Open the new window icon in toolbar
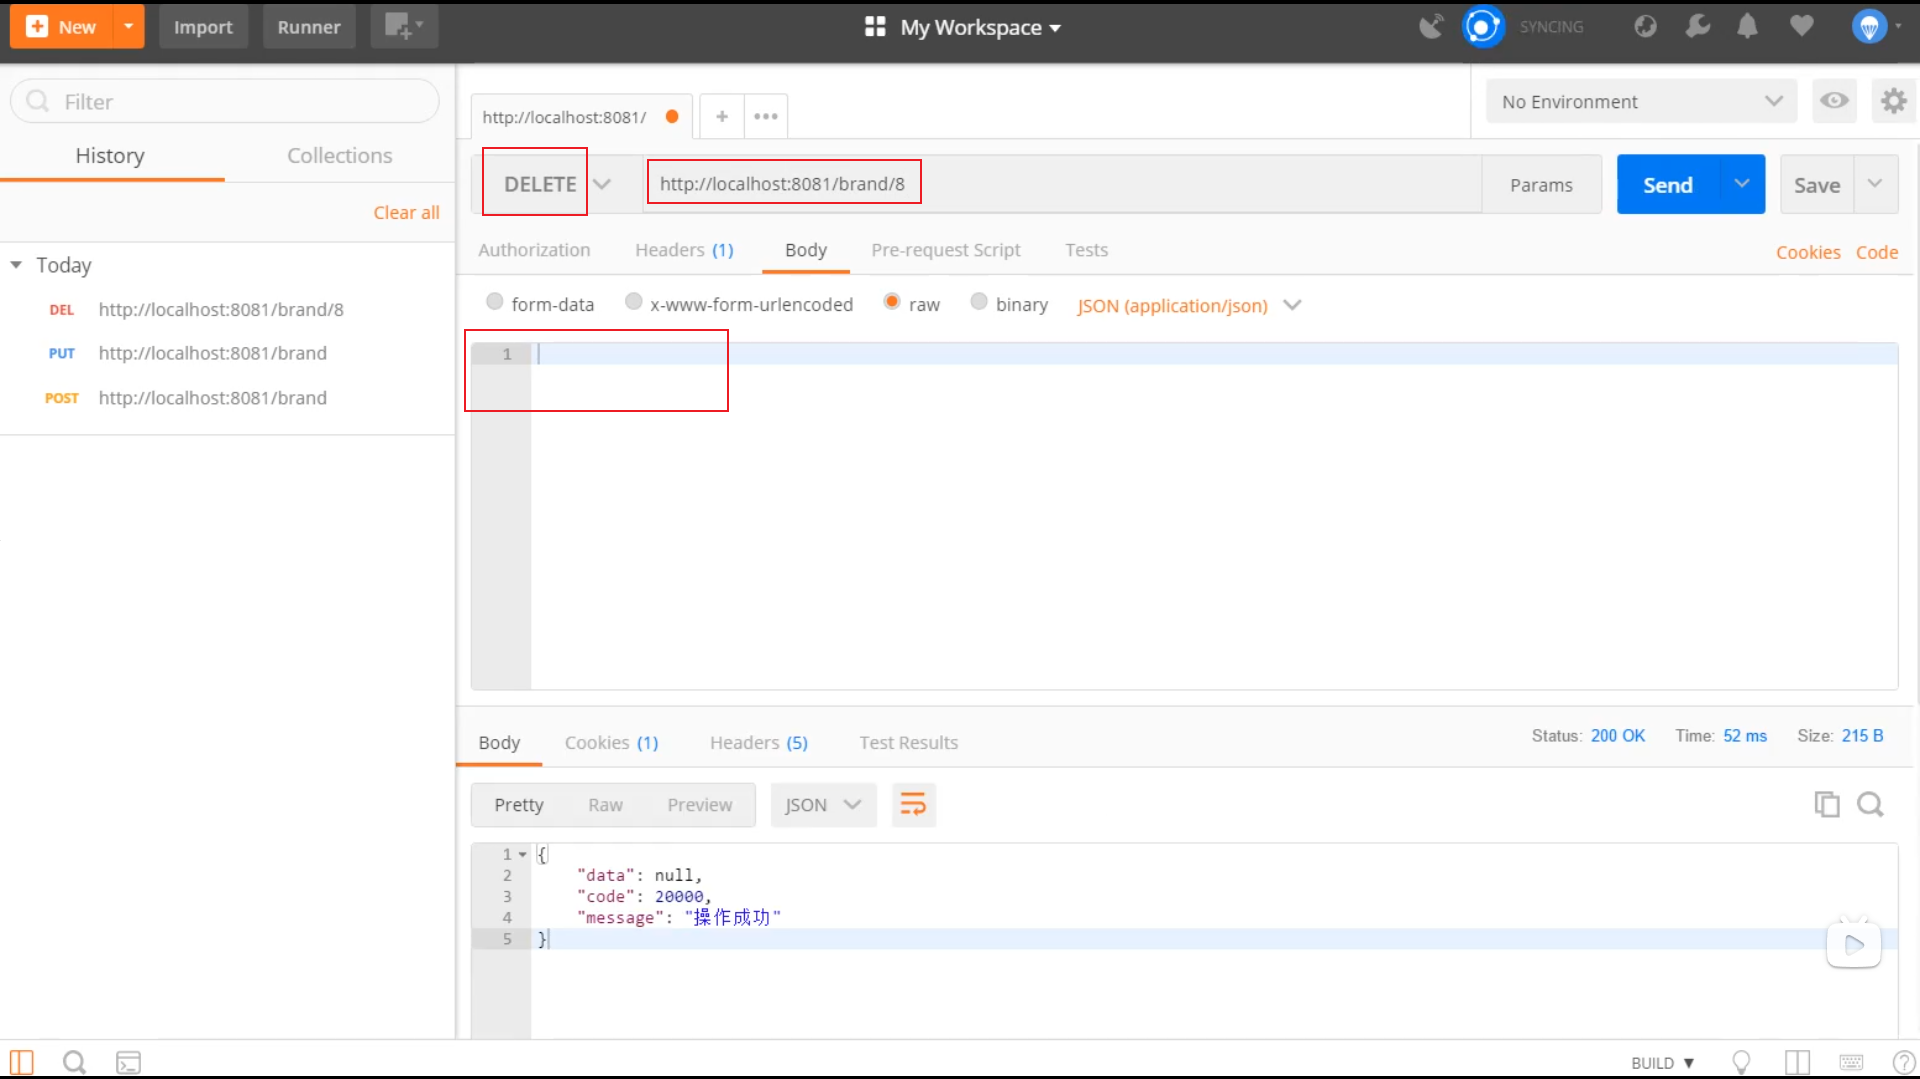 tap(404, 27)
